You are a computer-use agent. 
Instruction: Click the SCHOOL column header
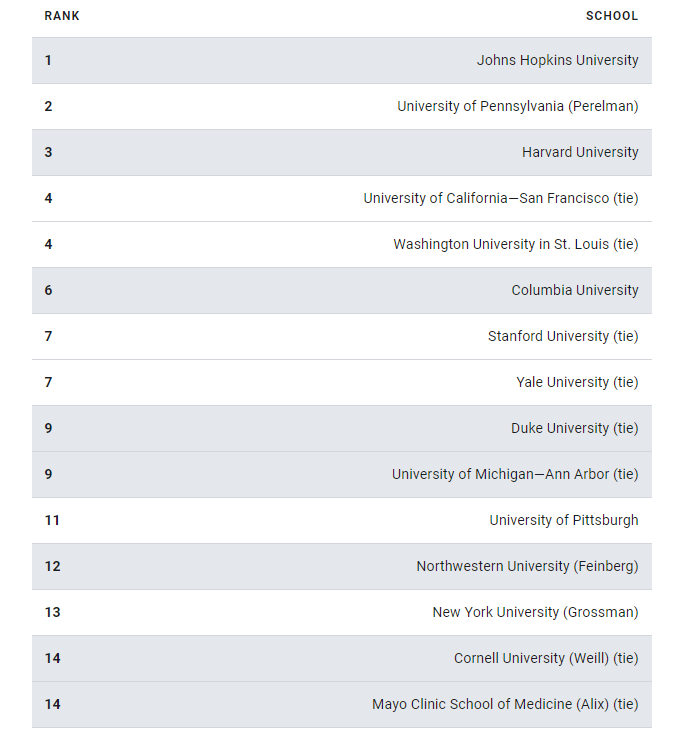click(x=611, y=16)
